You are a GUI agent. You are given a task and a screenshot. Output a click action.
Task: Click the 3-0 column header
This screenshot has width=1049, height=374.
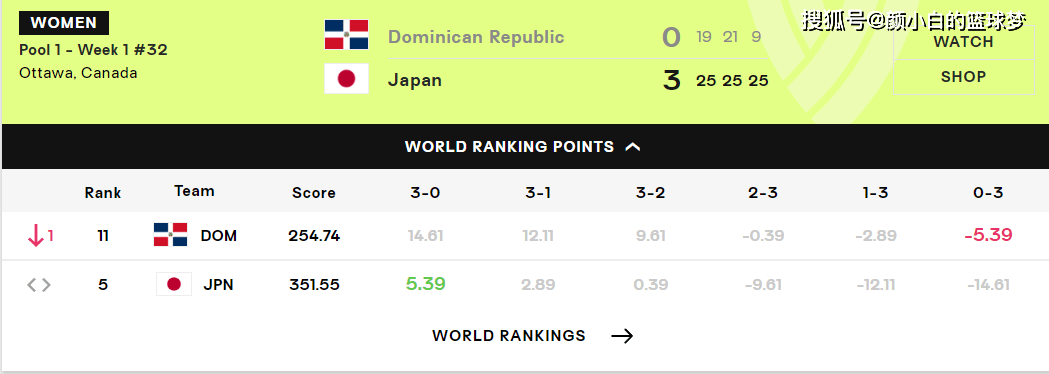(425, 193)
